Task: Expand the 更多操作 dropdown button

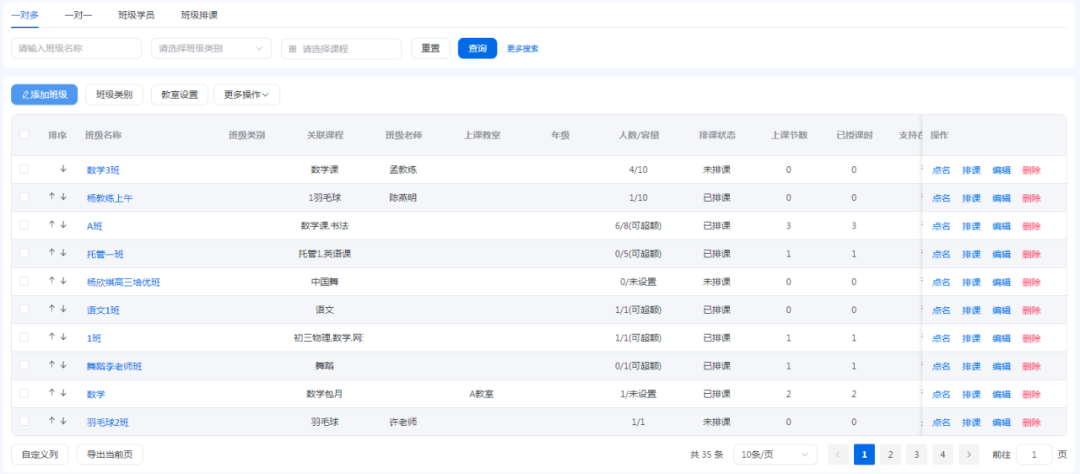Action: (246, 95)
